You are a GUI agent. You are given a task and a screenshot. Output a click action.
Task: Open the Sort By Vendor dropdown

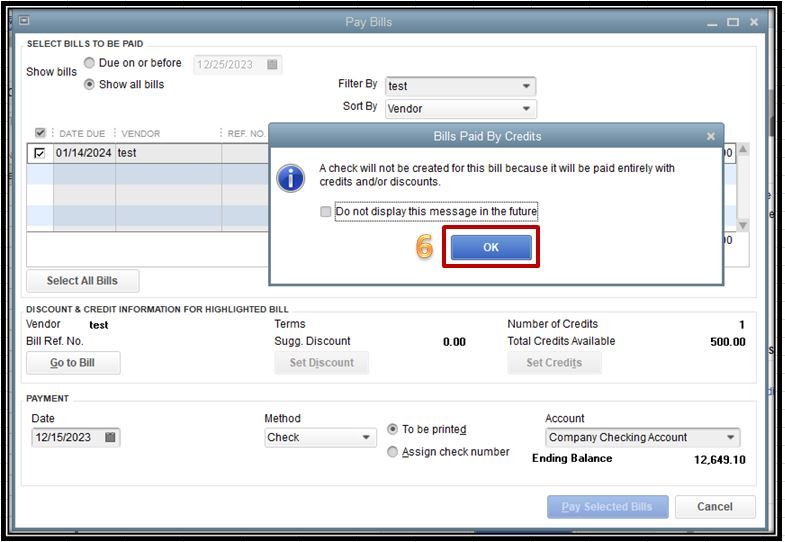[x=526, y=109]
